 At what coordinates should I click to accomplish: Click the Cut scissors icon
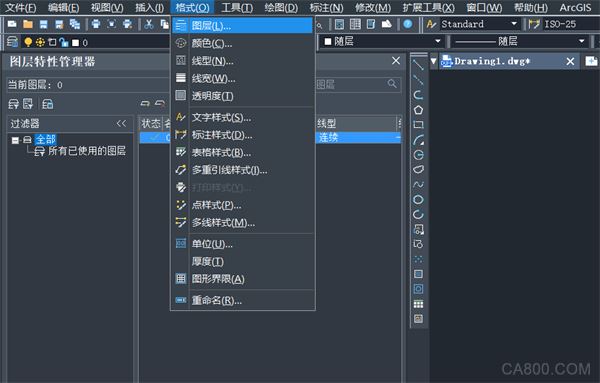pyautogui.click(x=149, y=24)
